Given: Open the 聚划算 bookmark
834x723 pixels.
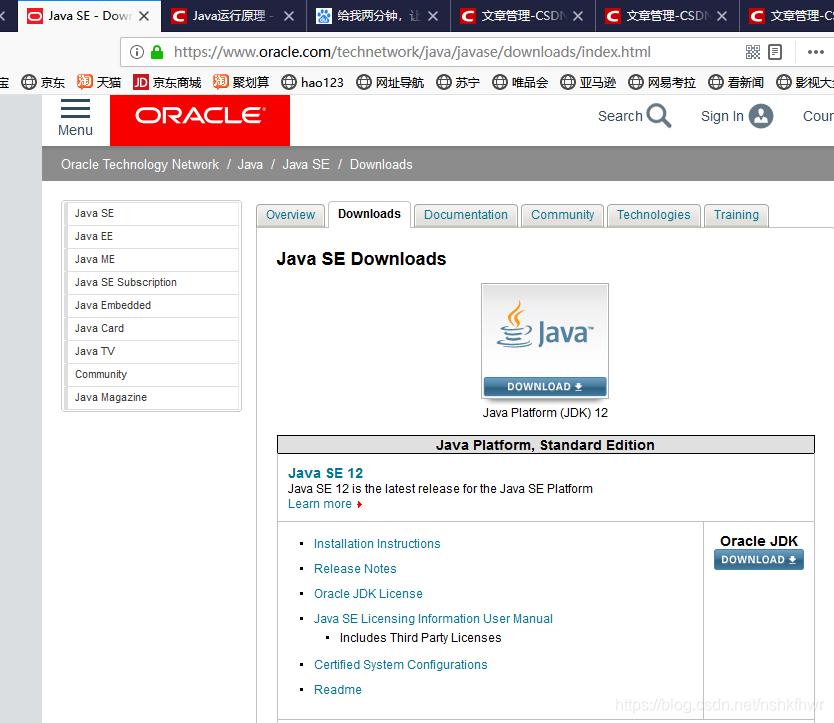Looking at the screenshot, I should [x=241, y=82].
